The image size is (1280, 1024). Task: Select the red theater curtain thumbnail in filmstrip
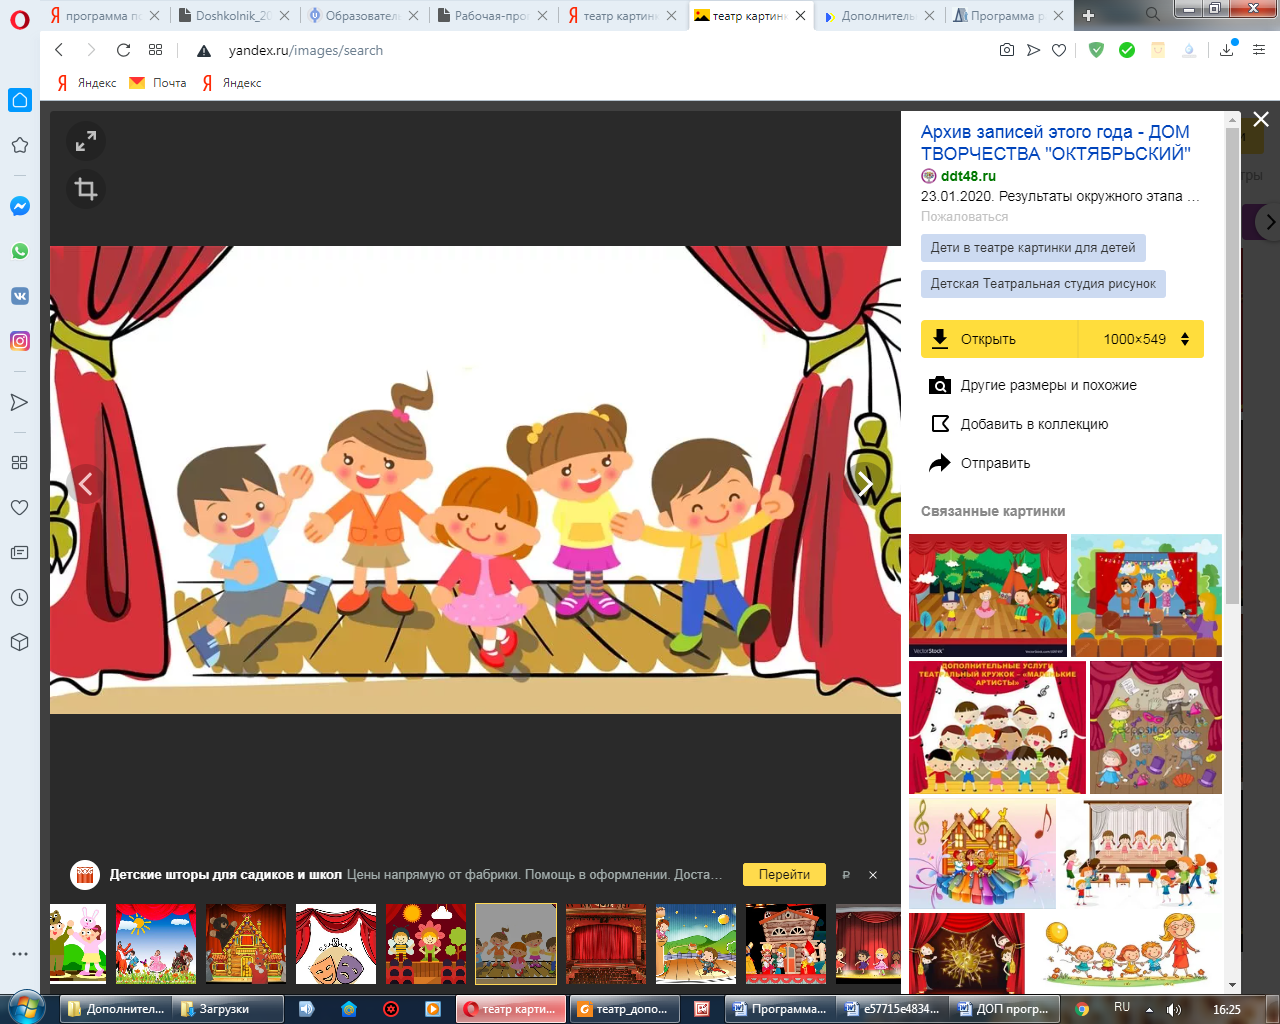coord(606,944)
